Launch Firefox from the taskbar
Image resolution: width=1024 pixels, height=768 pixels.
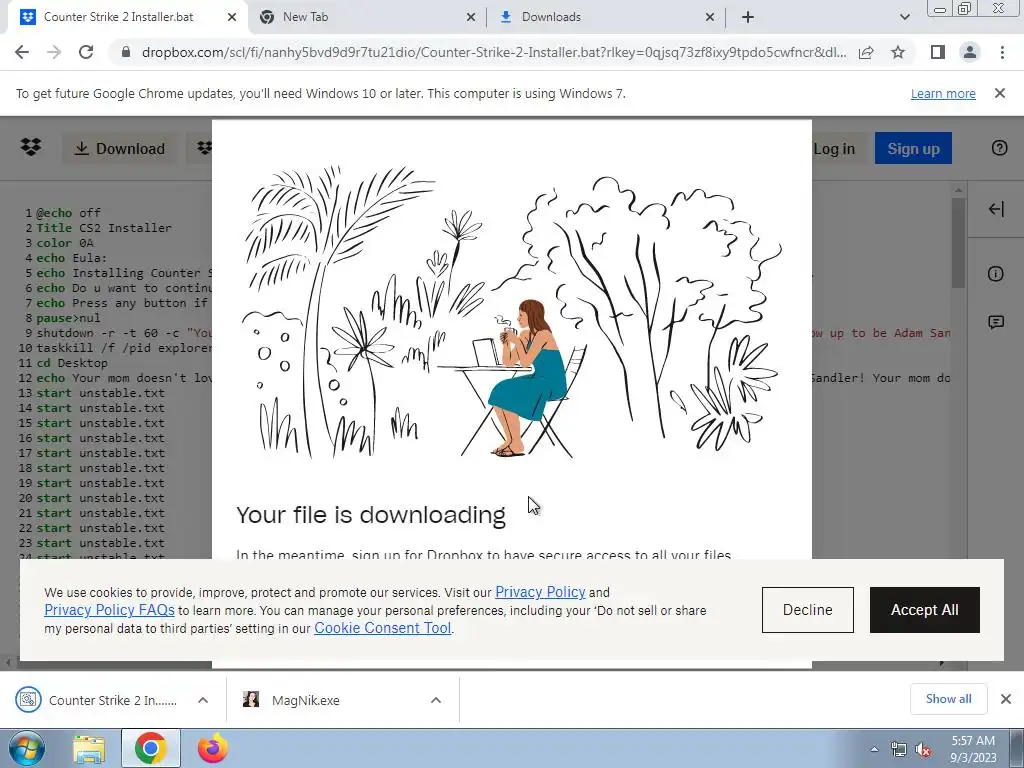(213, 748)
